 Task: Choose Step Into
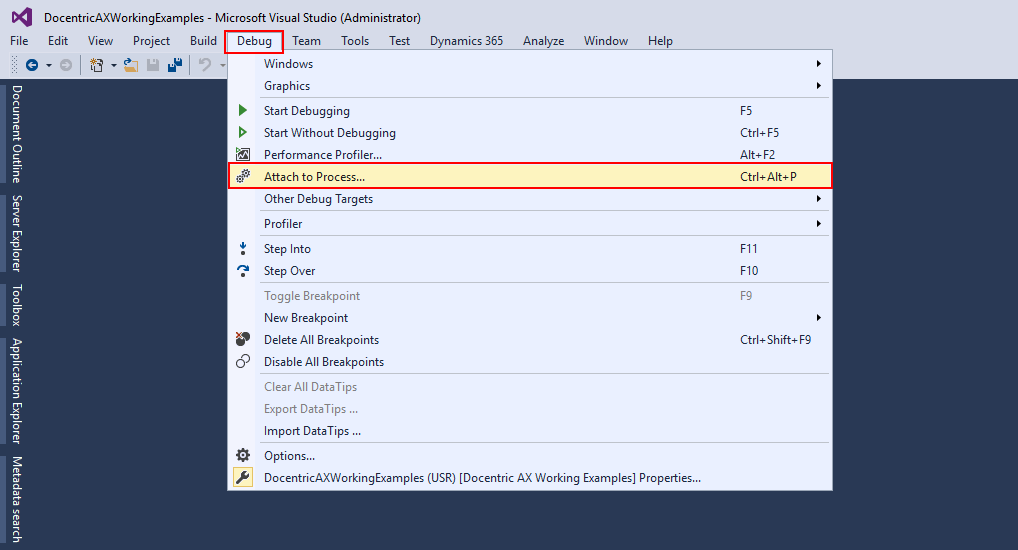pos(530,249)
